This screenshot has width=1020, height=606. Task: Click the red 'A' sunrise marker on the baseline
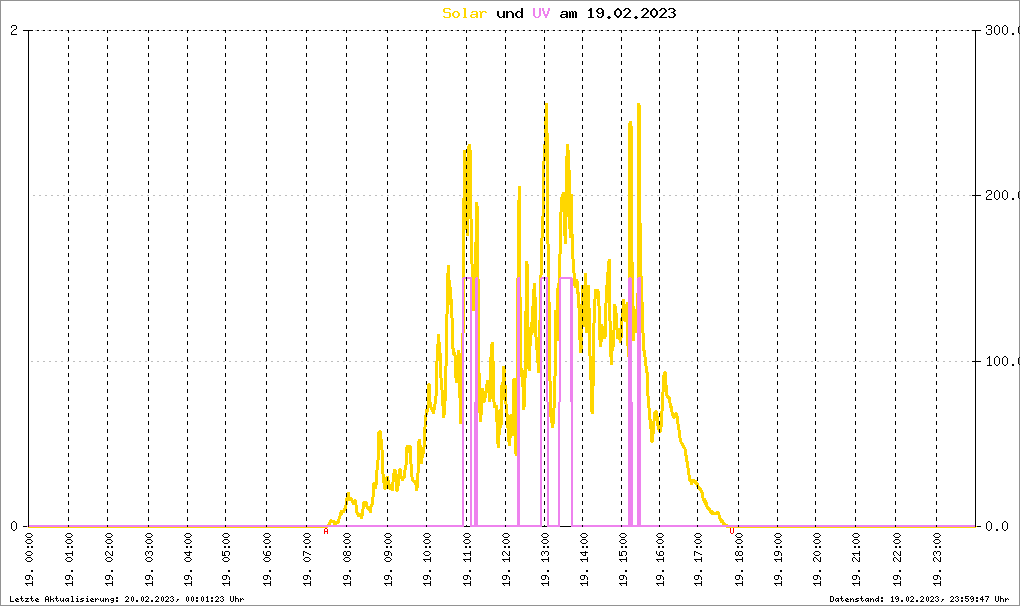[x=326, y=531]
